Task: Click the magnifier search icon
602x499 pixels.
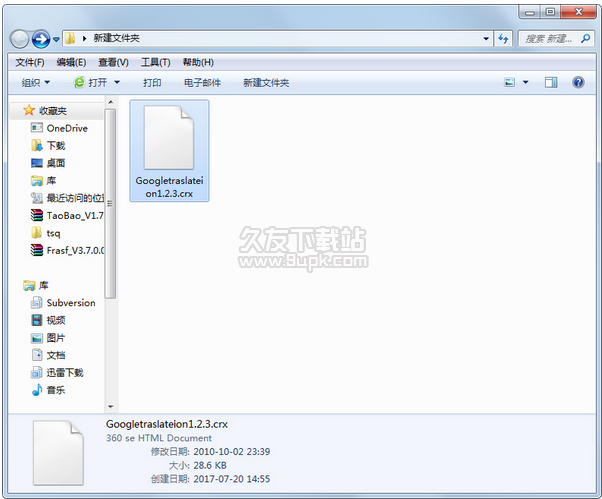Action: click(x=586, y=39)
